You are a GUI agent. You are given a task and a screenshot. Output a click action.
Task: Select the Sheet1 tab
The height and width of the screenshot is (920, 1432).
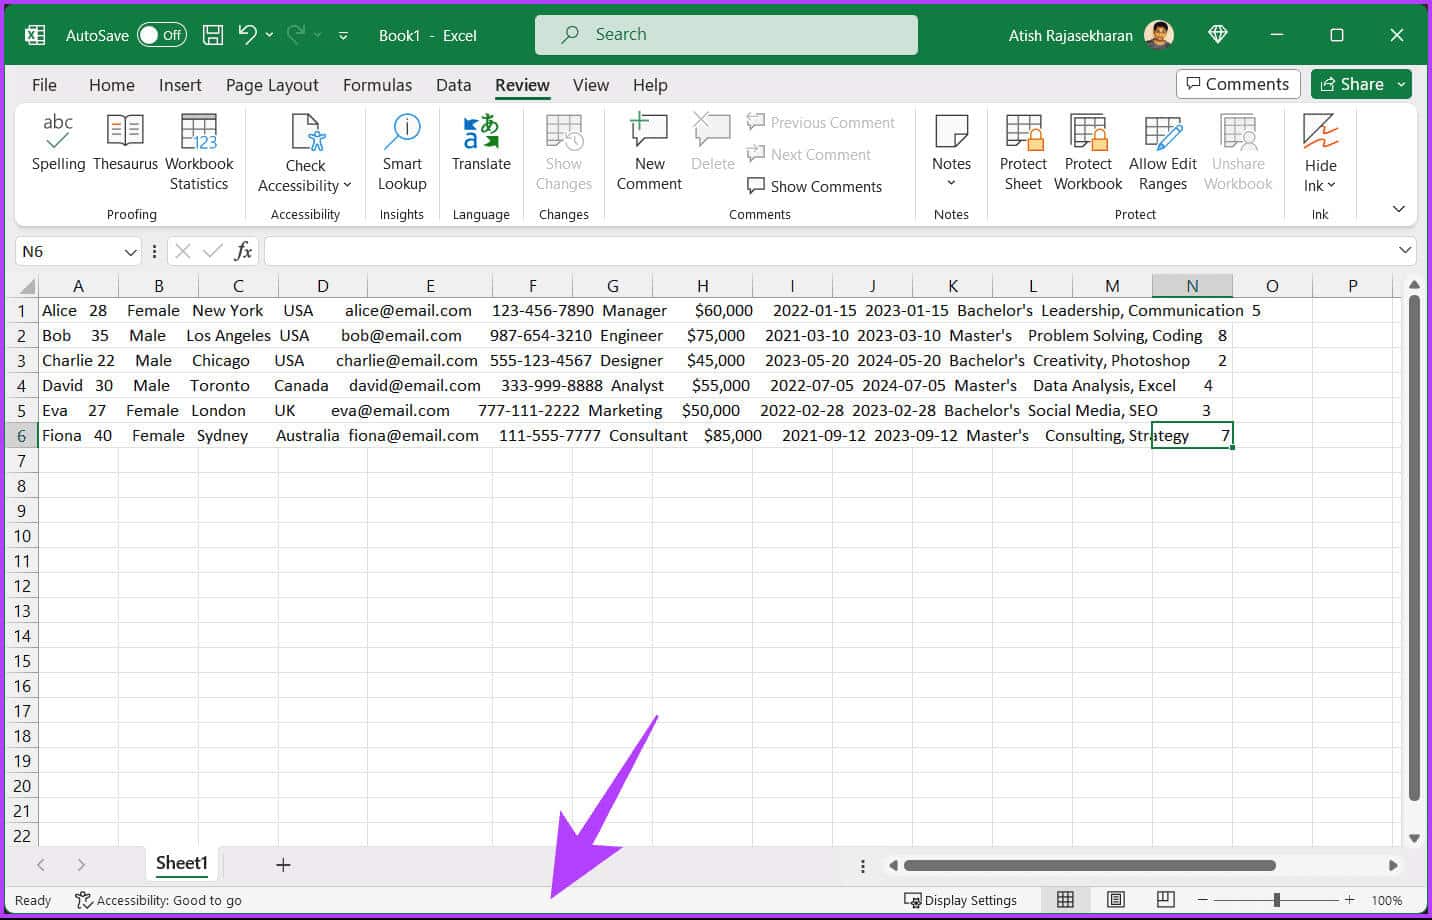click(181, 863)
